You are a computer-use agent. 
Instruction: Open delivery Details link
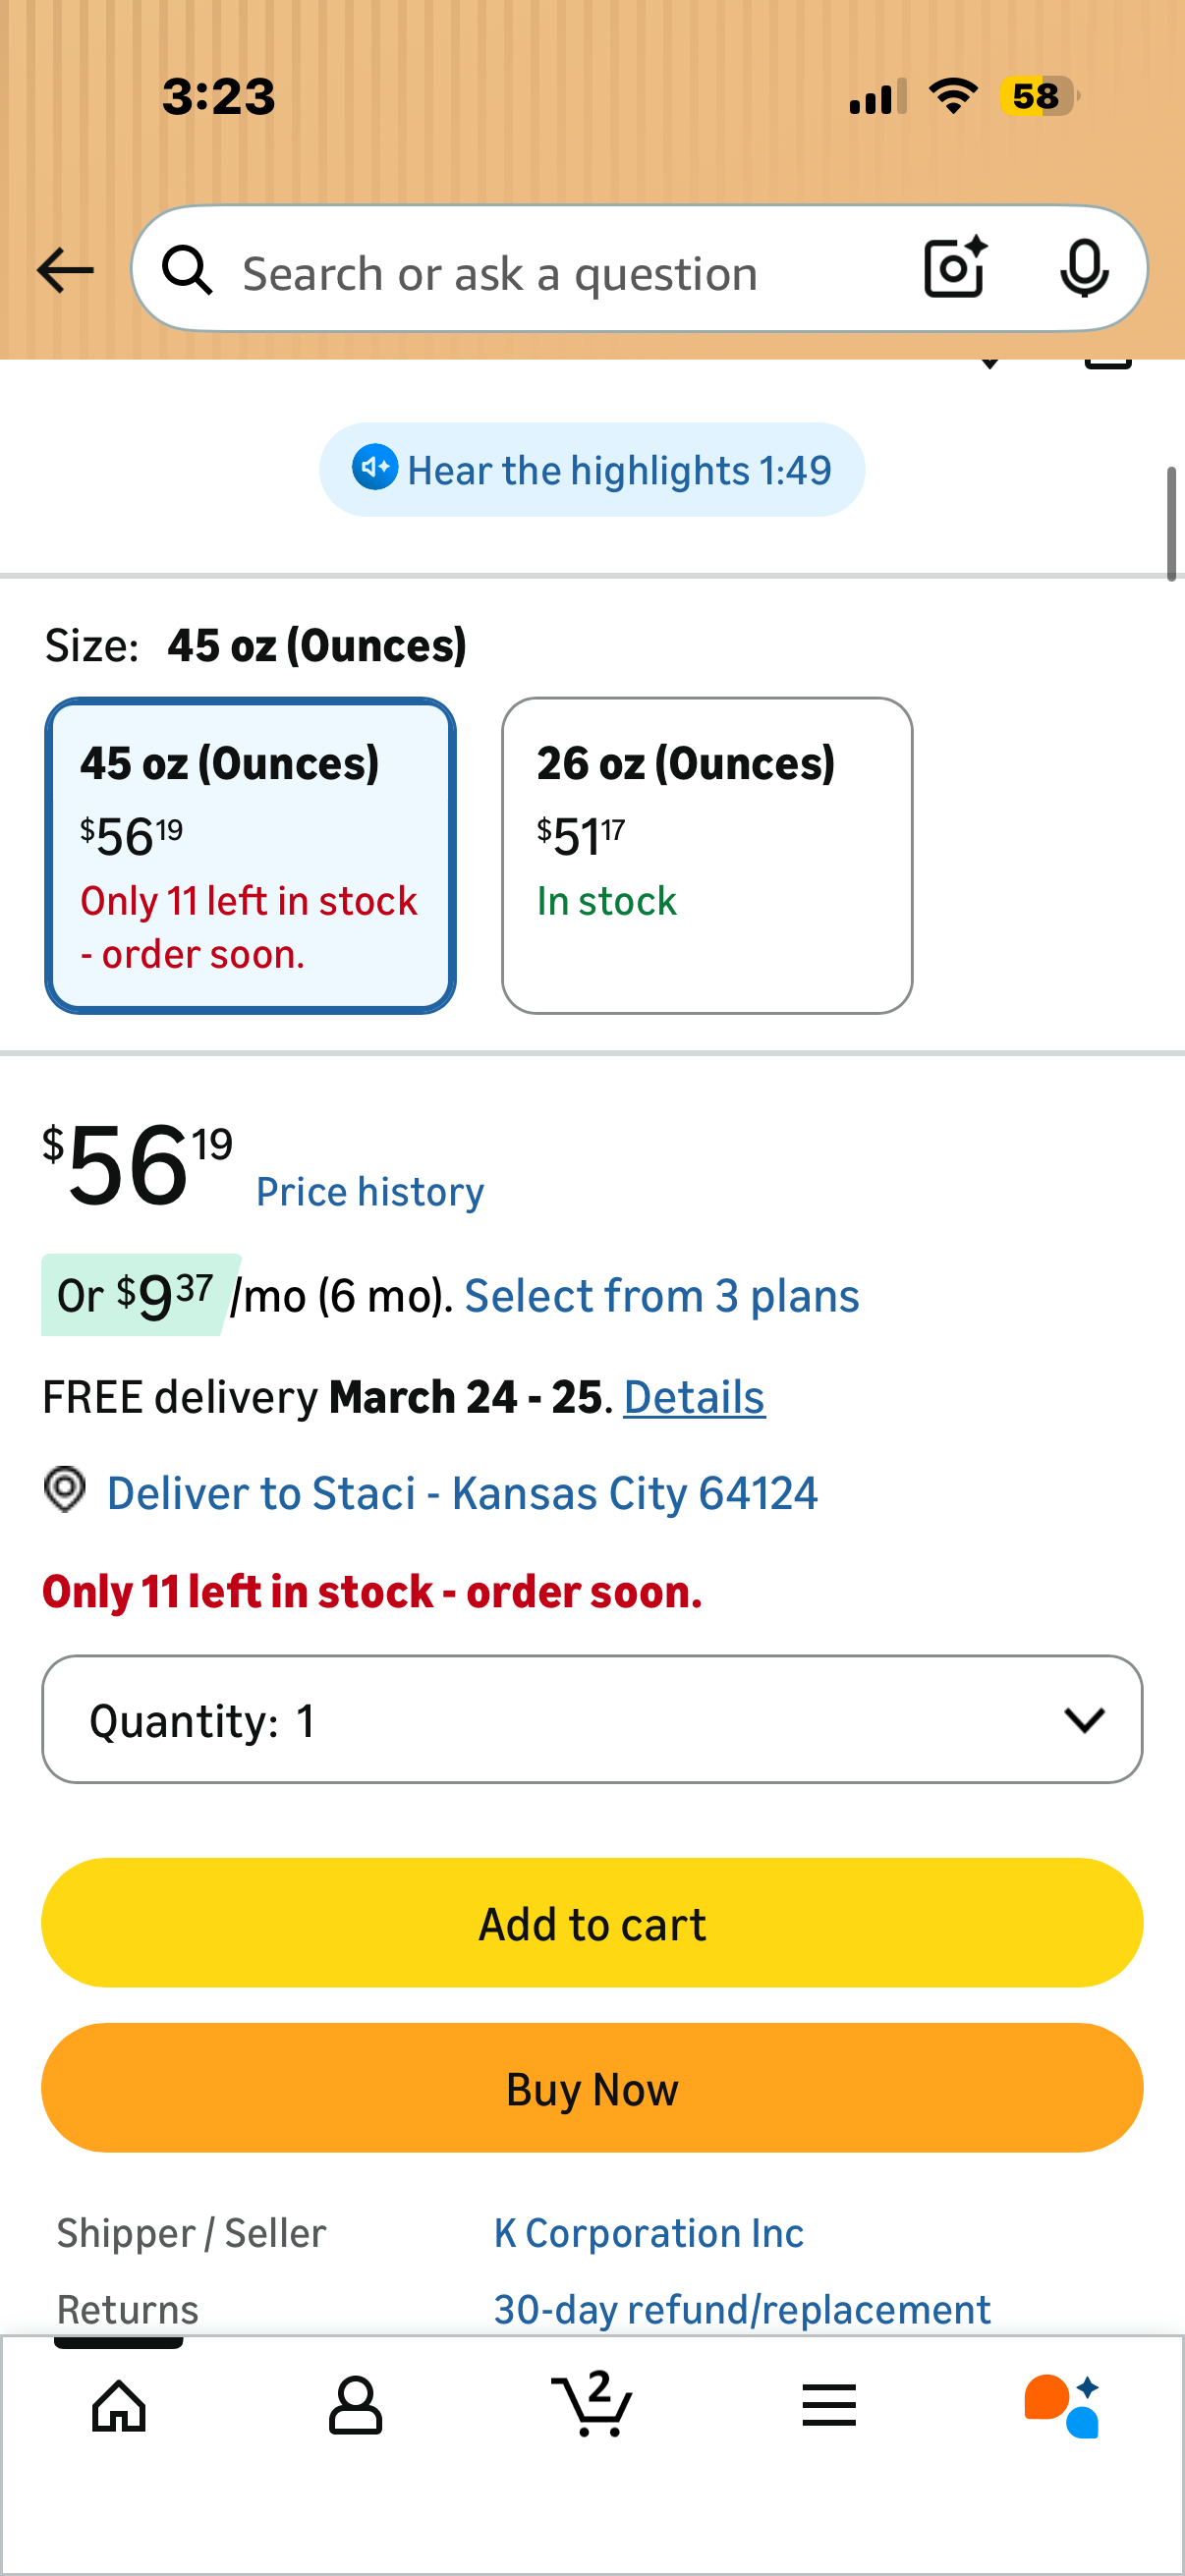(x=694, y=1397)
